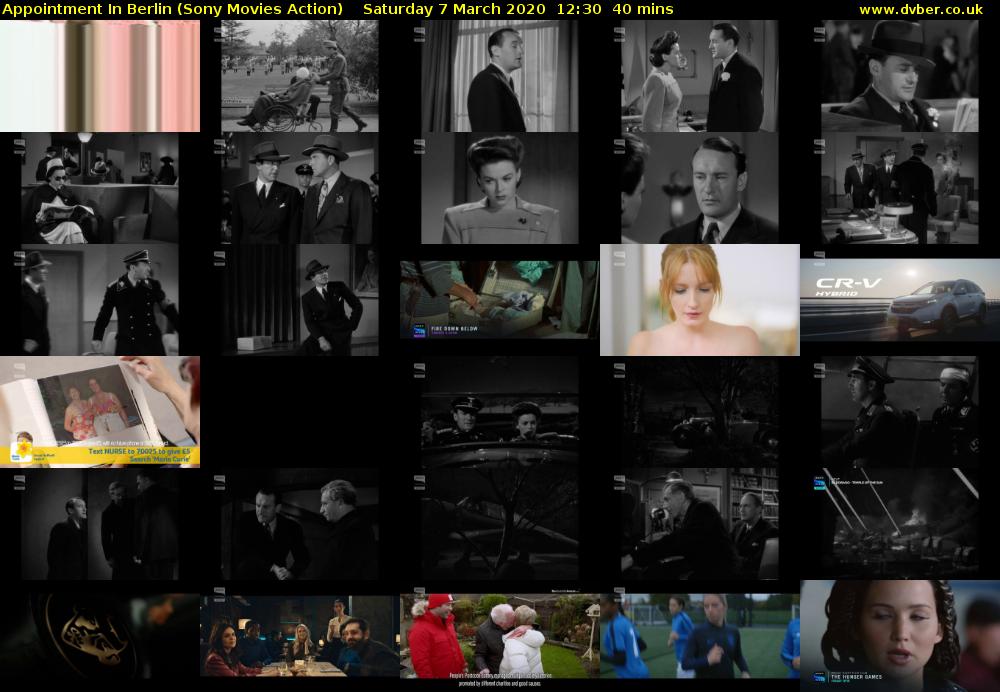Select The Hunger Games promo thumbnail
Screen dimensions: 1000x692
click(x=899, y=636)
